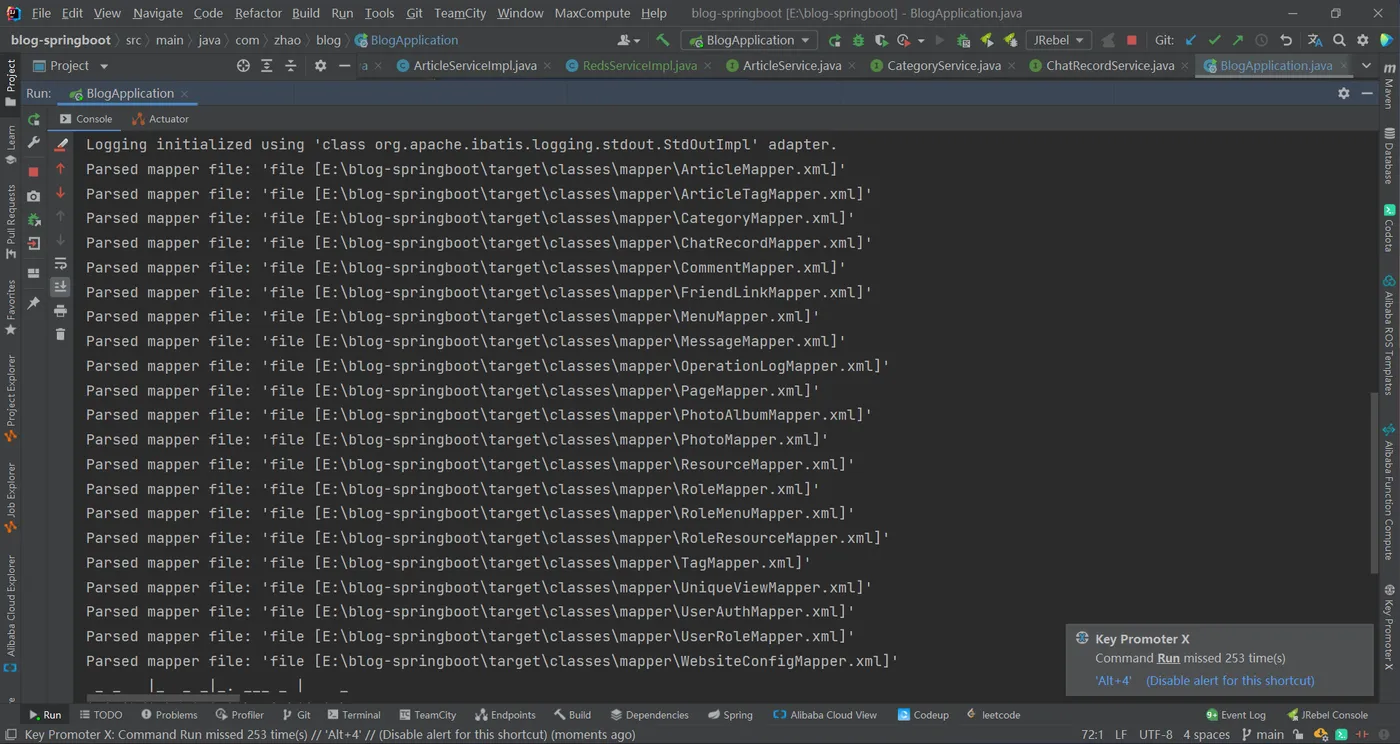Click trash clear all icon in console

pos(61,334)
